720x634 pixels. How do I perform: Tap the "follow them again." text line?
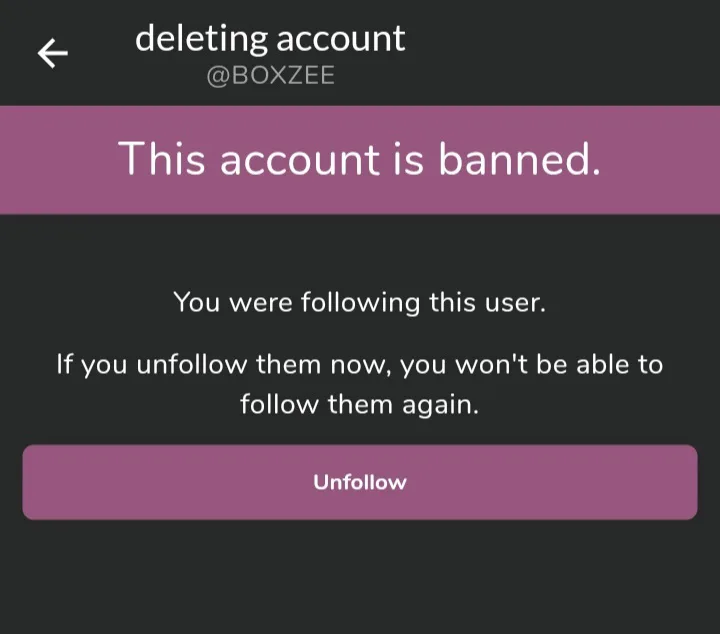[360, 405]
